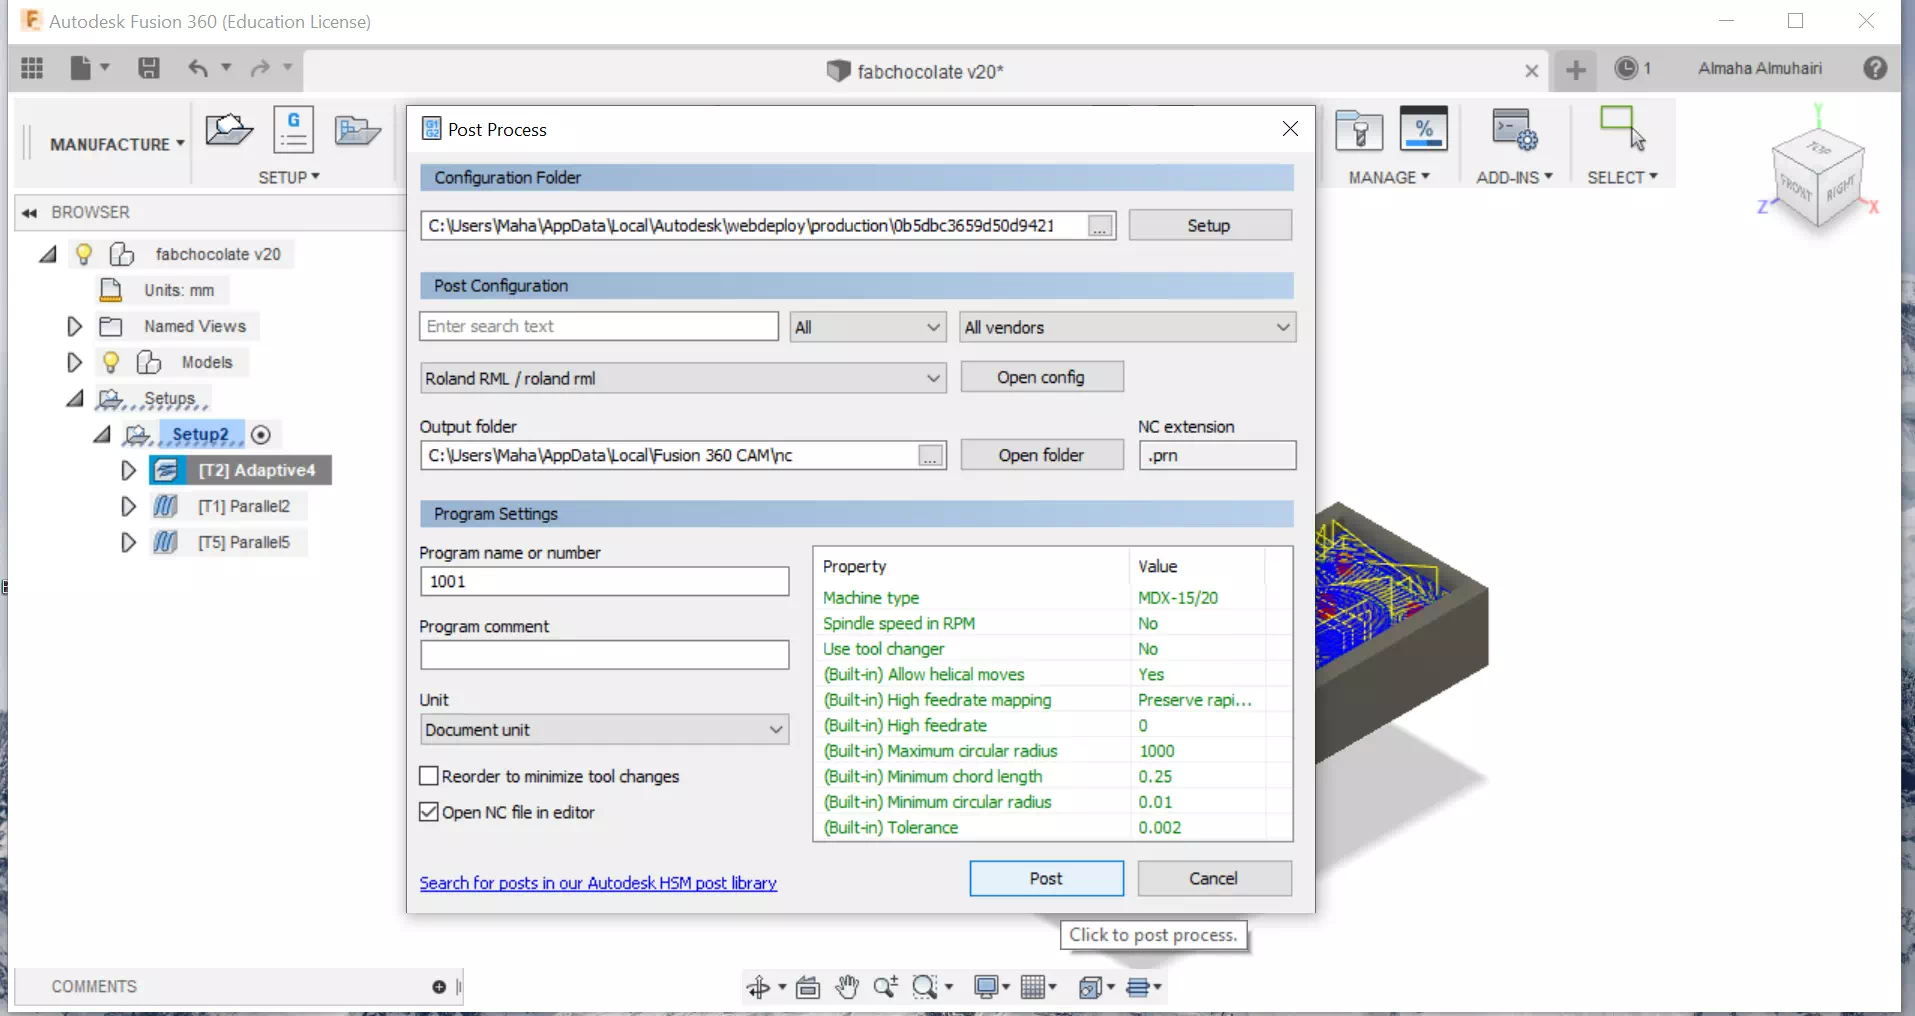Collapse the Browser panel with double arrows
The image size is (1915, 1016).
(x=30, y=213)
